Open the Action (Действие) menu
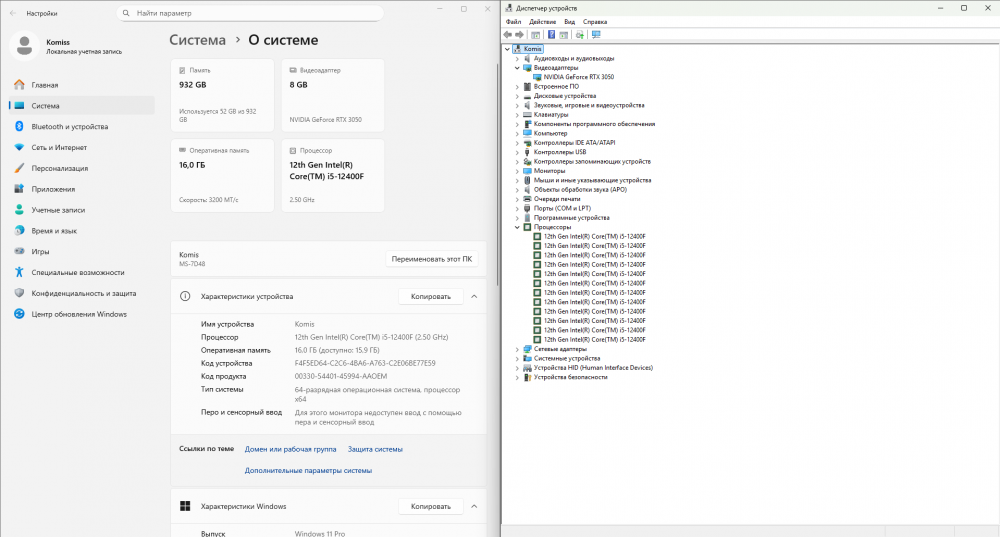 coord(543,21)
